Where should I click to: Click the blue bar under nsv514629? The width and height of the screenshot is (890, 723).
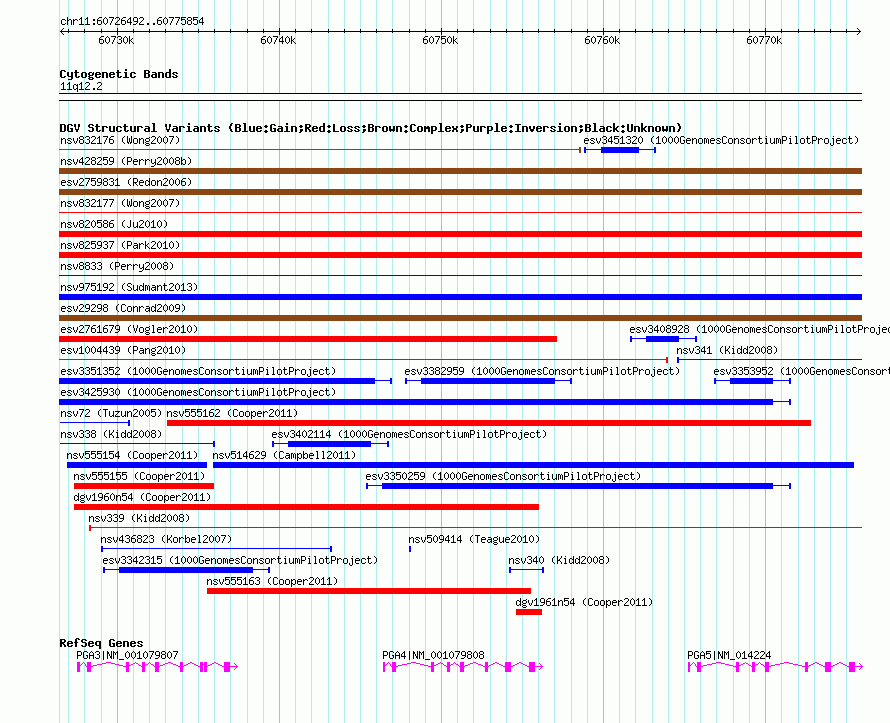point(533,465)
